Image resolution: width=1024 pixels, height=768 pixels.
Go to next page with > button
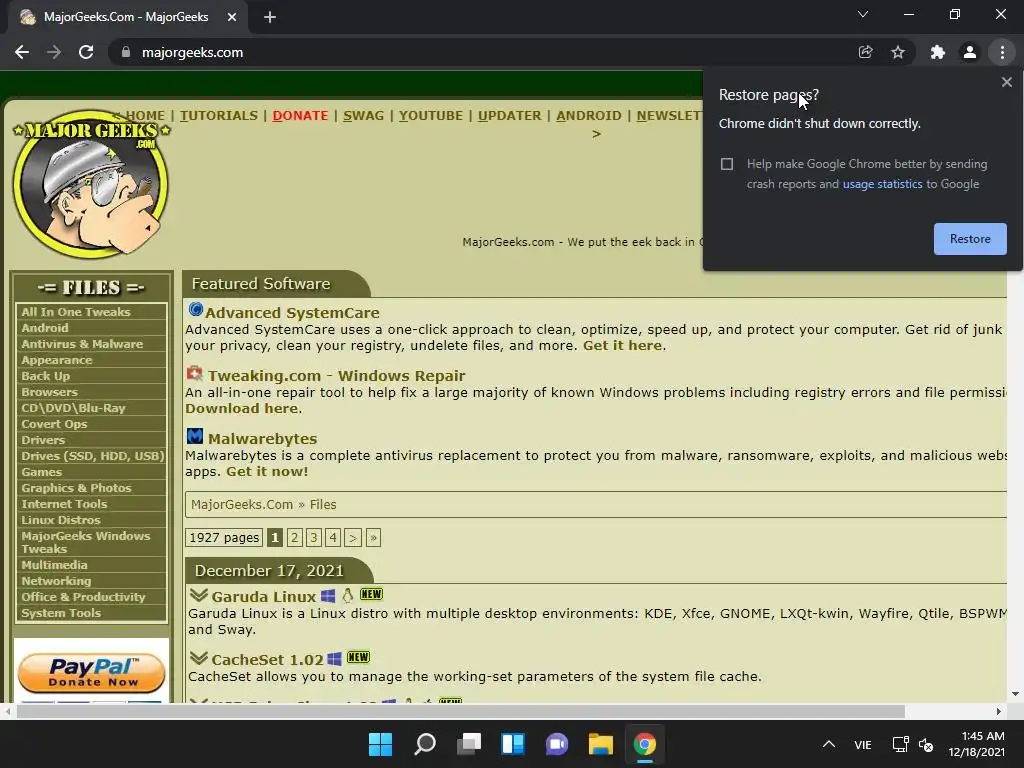click(x=353, y=537)
